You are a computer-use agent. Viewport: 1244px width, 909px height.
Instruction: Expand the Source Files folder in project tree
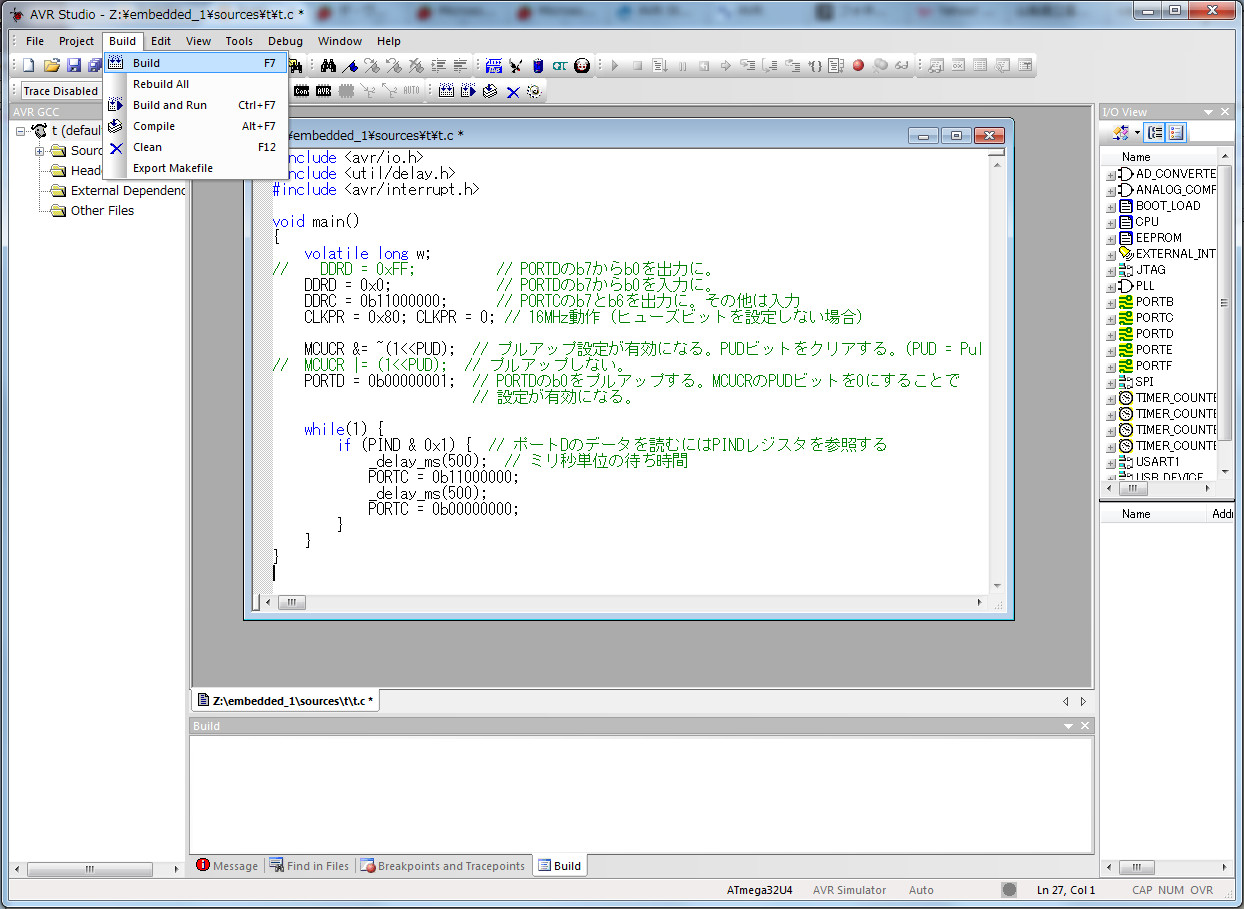point(40,151)
